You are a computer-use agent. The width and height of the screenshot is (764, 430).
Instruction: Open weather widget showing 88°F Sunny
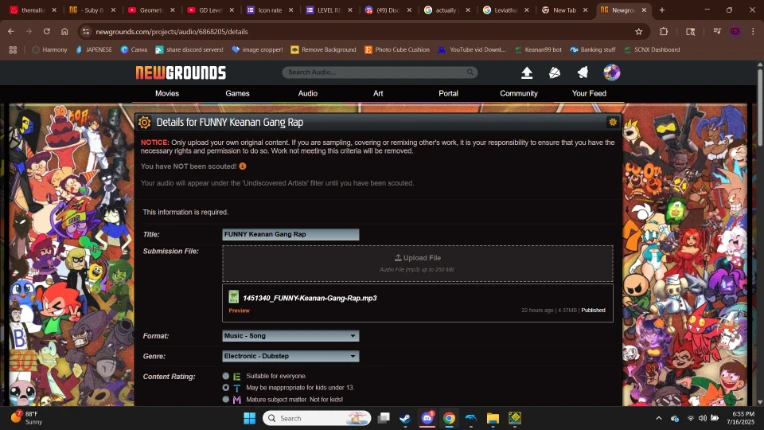point(27,418)
